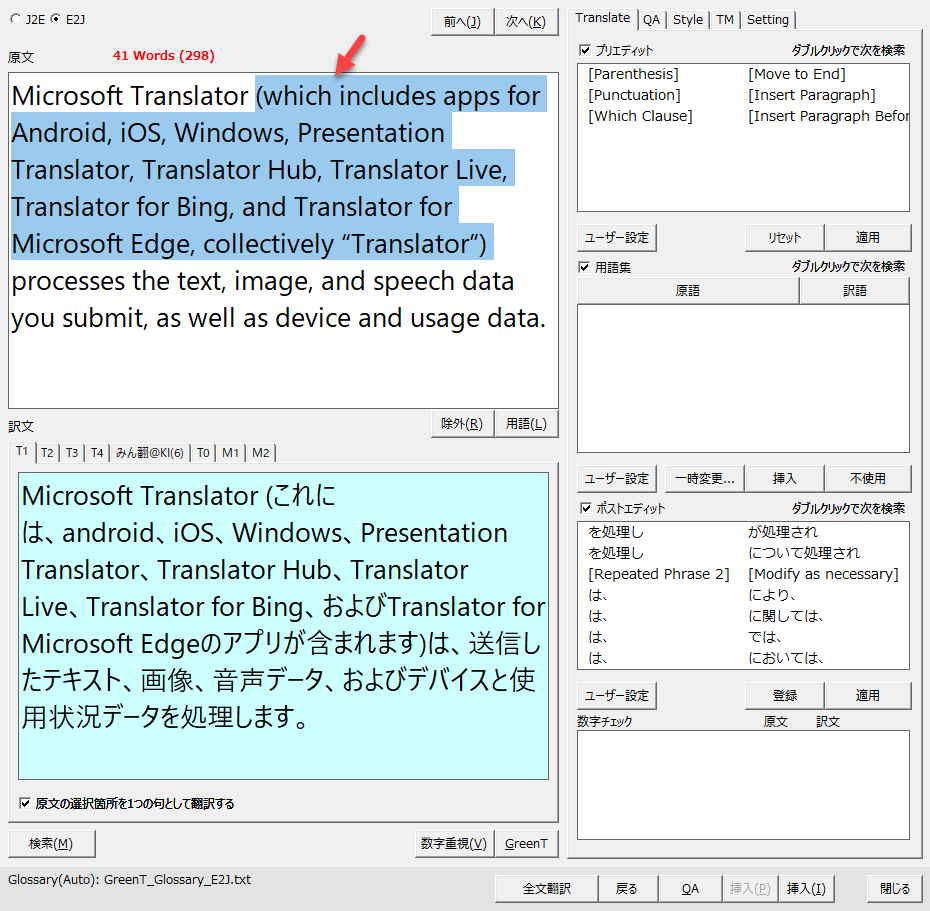
Task: Toggle the プリエディット checkbox
Action: [586, 50]
